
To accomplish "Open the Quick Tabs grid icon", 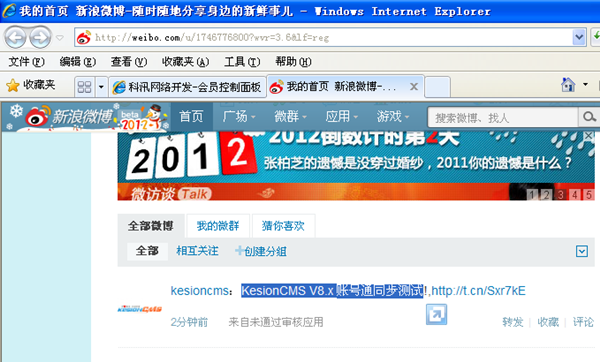I will [84, 87].
